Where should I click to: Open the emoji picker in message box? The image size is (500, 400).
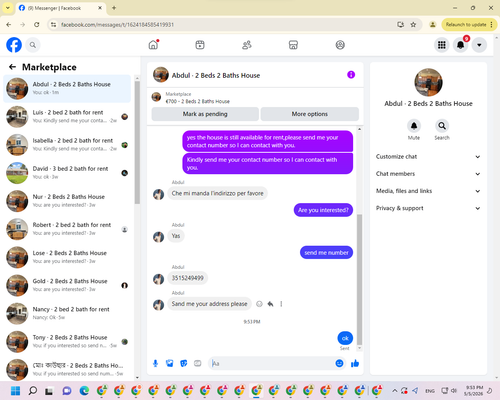(339, 363)
